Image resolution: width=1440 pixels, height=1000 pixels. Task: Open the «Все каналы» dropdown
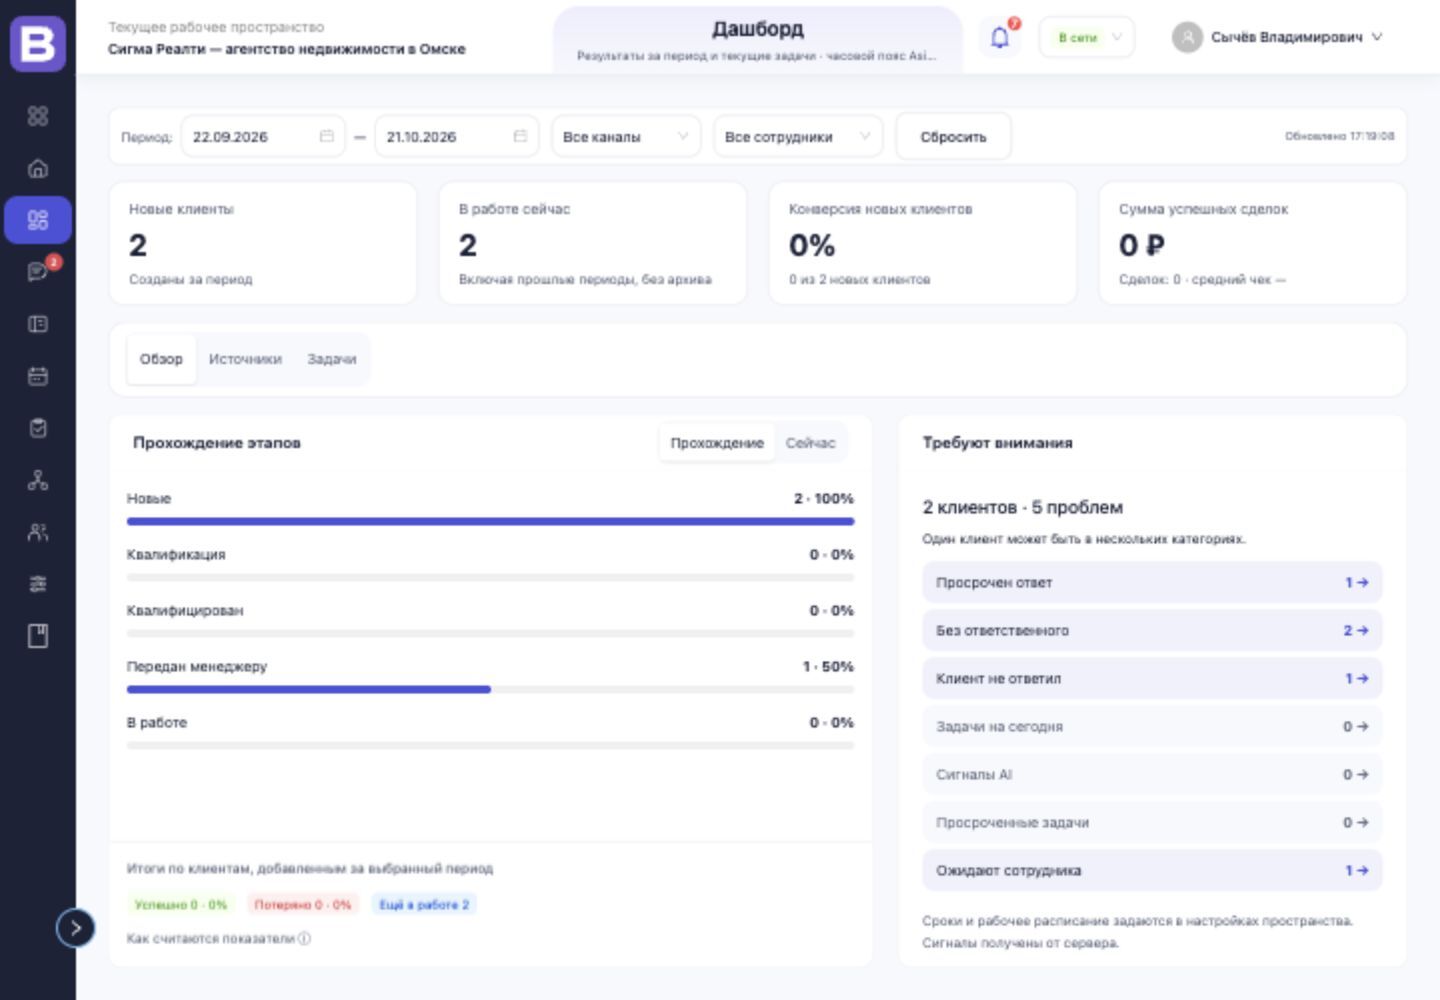point(626,137)
